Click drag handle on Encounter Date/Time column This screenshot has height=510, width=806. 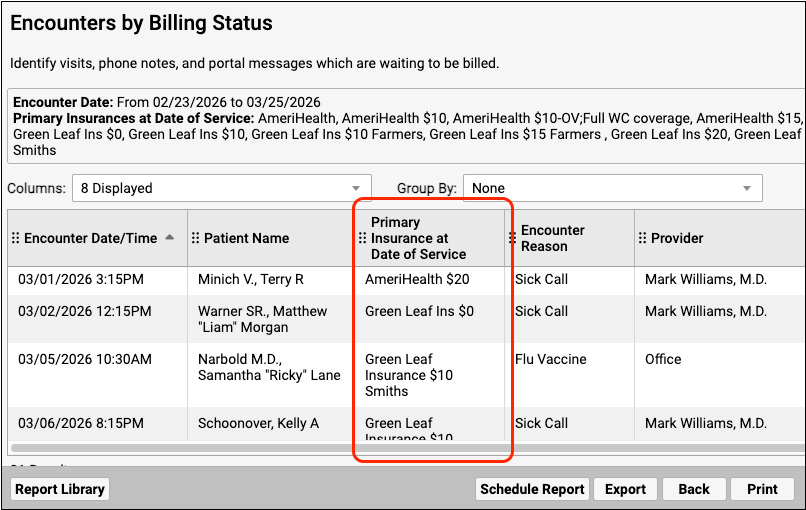pos(15,238)
